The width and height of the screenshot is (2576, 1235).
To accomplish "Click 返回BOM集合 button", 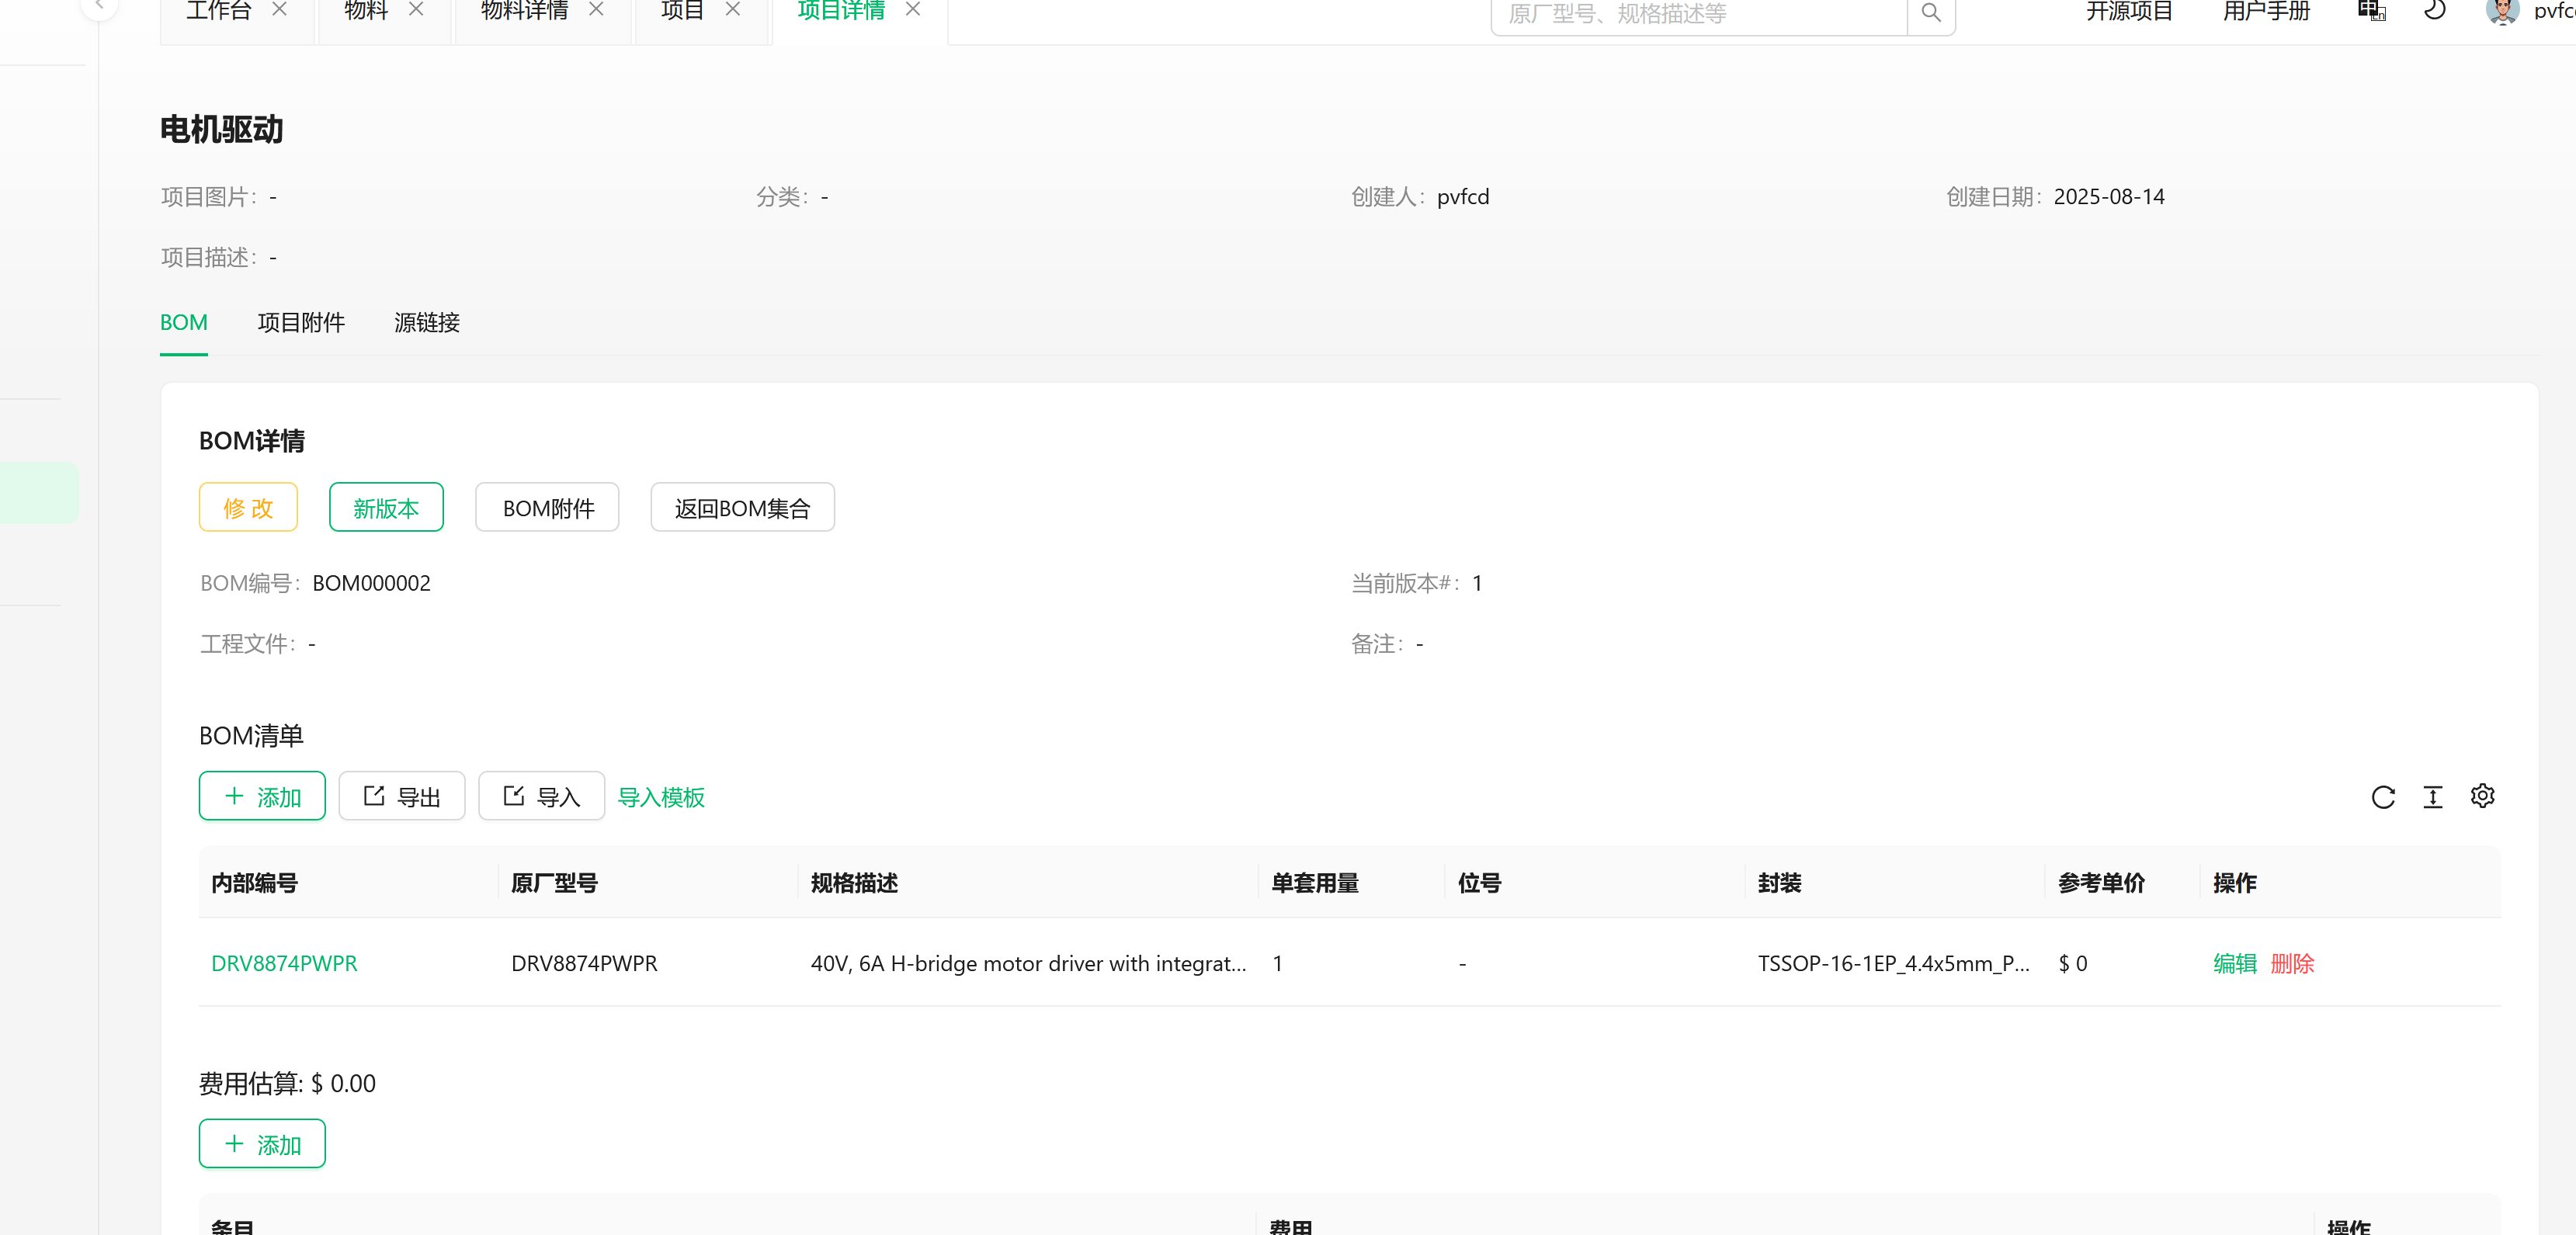I will [742, 508].
